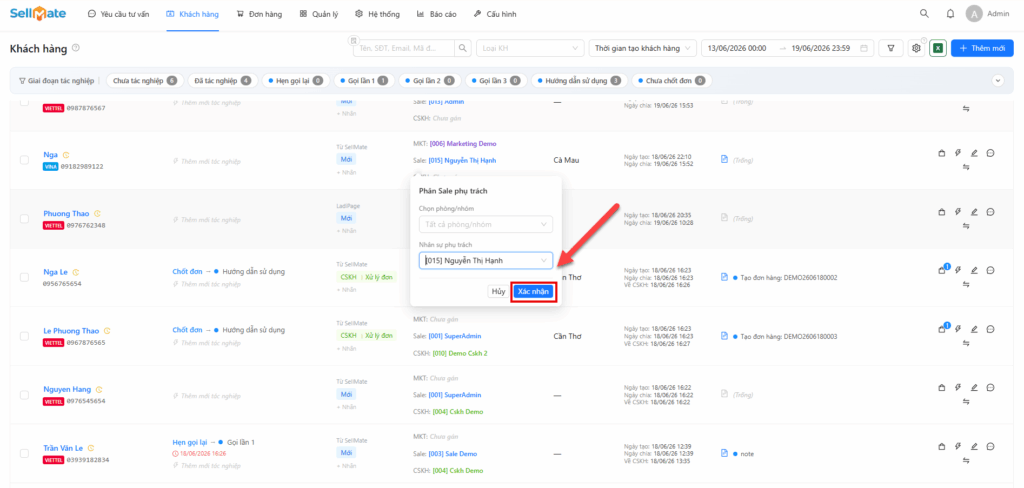The height and width of the screenshot is (488, 1024).
Task: Expand the stage filter bar chevron
Action: click(997, 80)
